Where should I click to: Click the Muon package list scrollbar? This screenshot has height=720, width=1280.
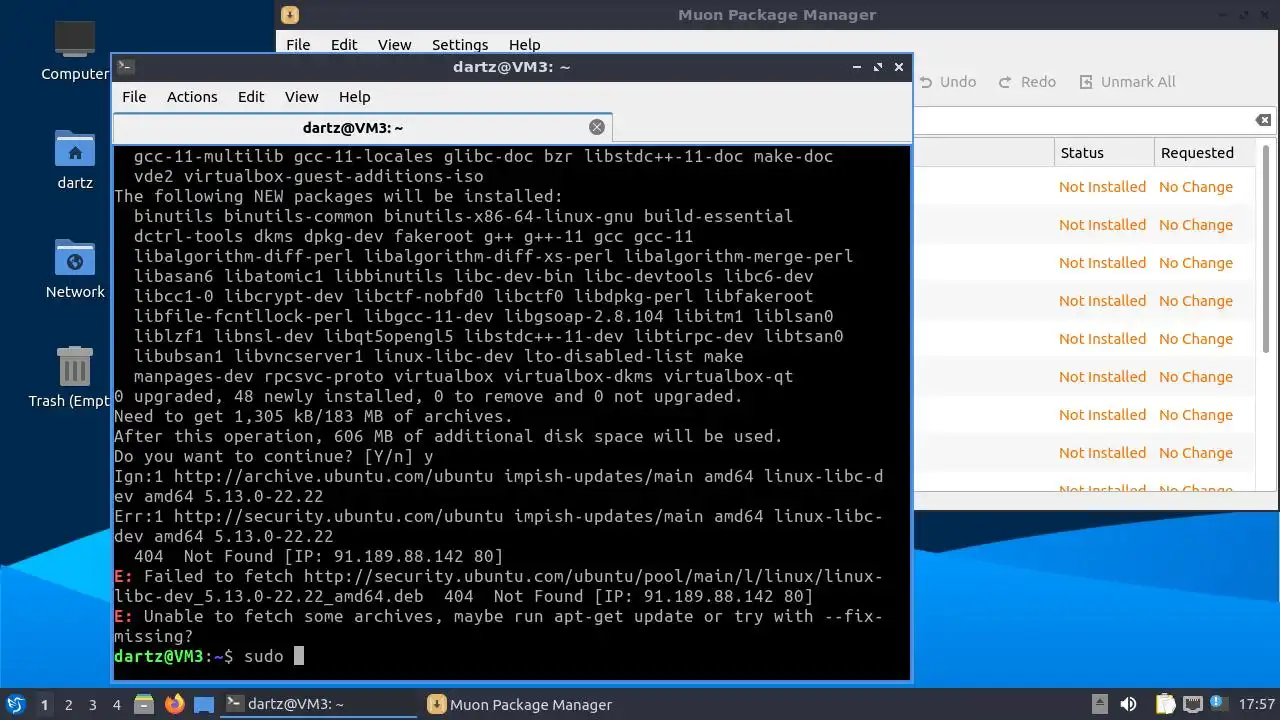tap(1267, 250)
